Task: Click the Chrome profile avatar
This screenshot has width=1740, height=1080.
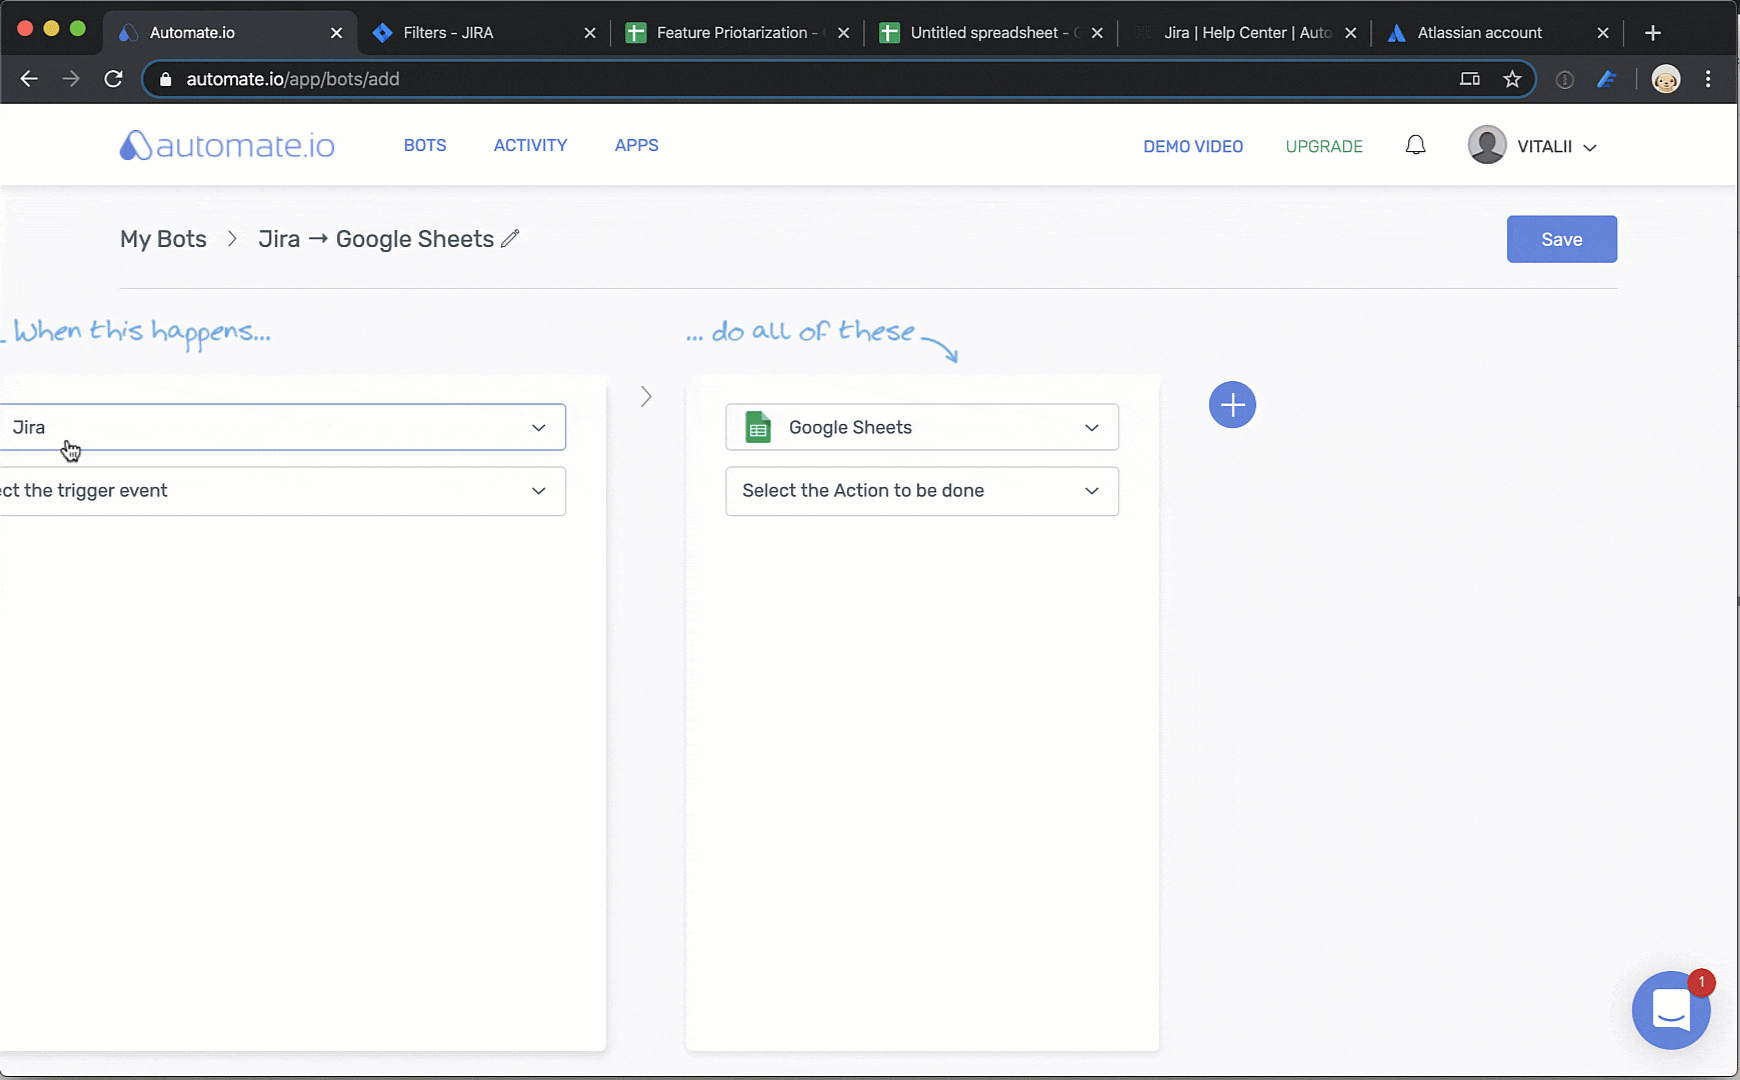Action: point(1666,79)
